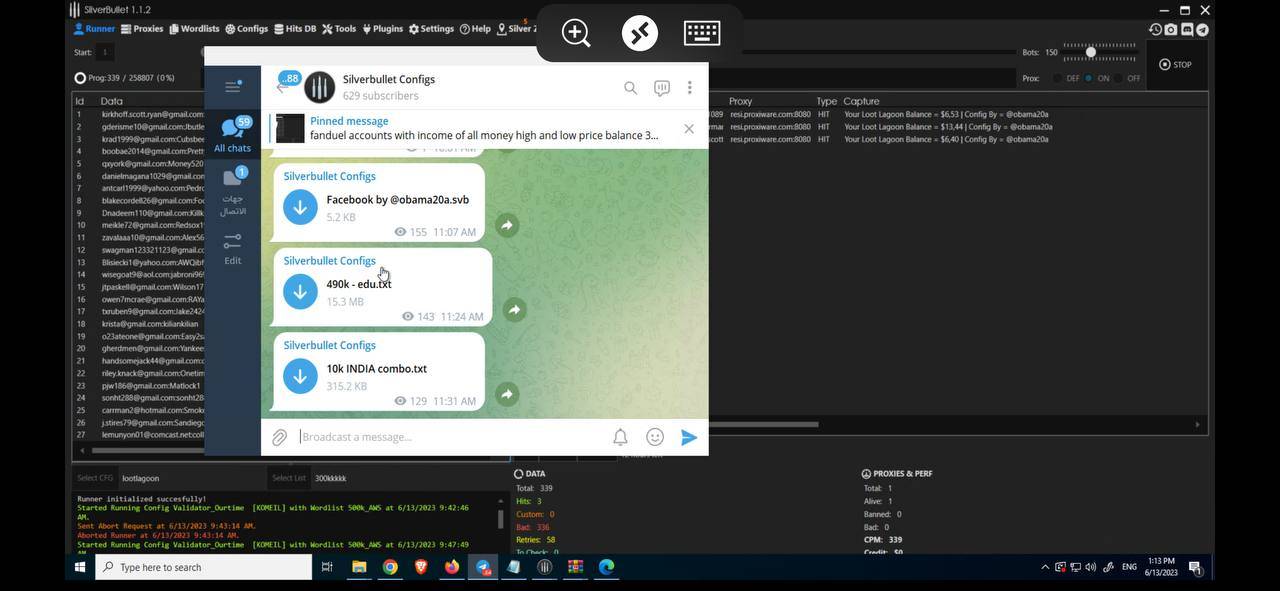1280x591 pixels.
Task: Open the Discord link icon
Action: point(1187,30)
